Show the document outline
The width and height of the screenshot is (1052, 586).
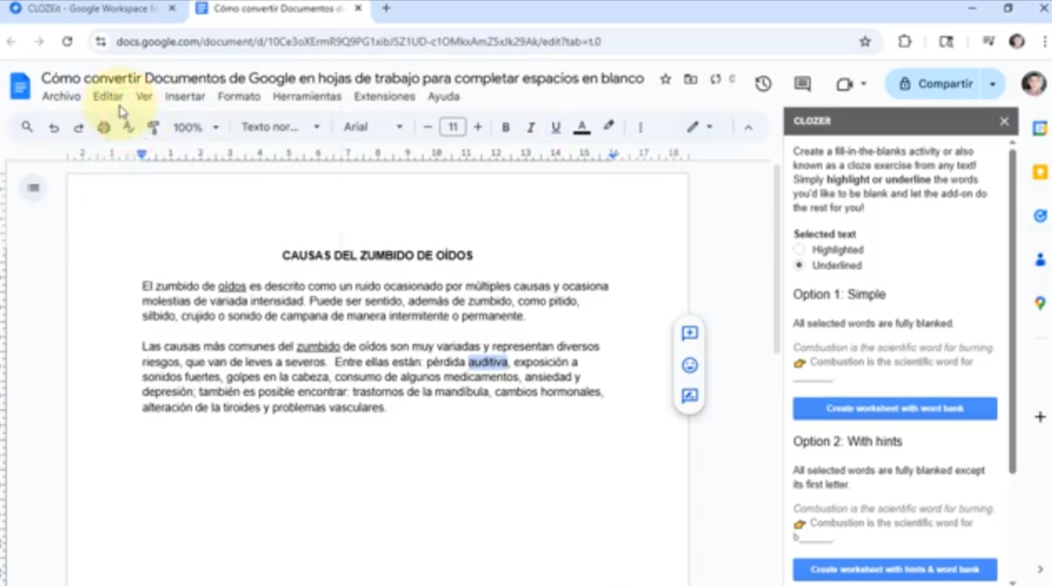click(34, 188)
